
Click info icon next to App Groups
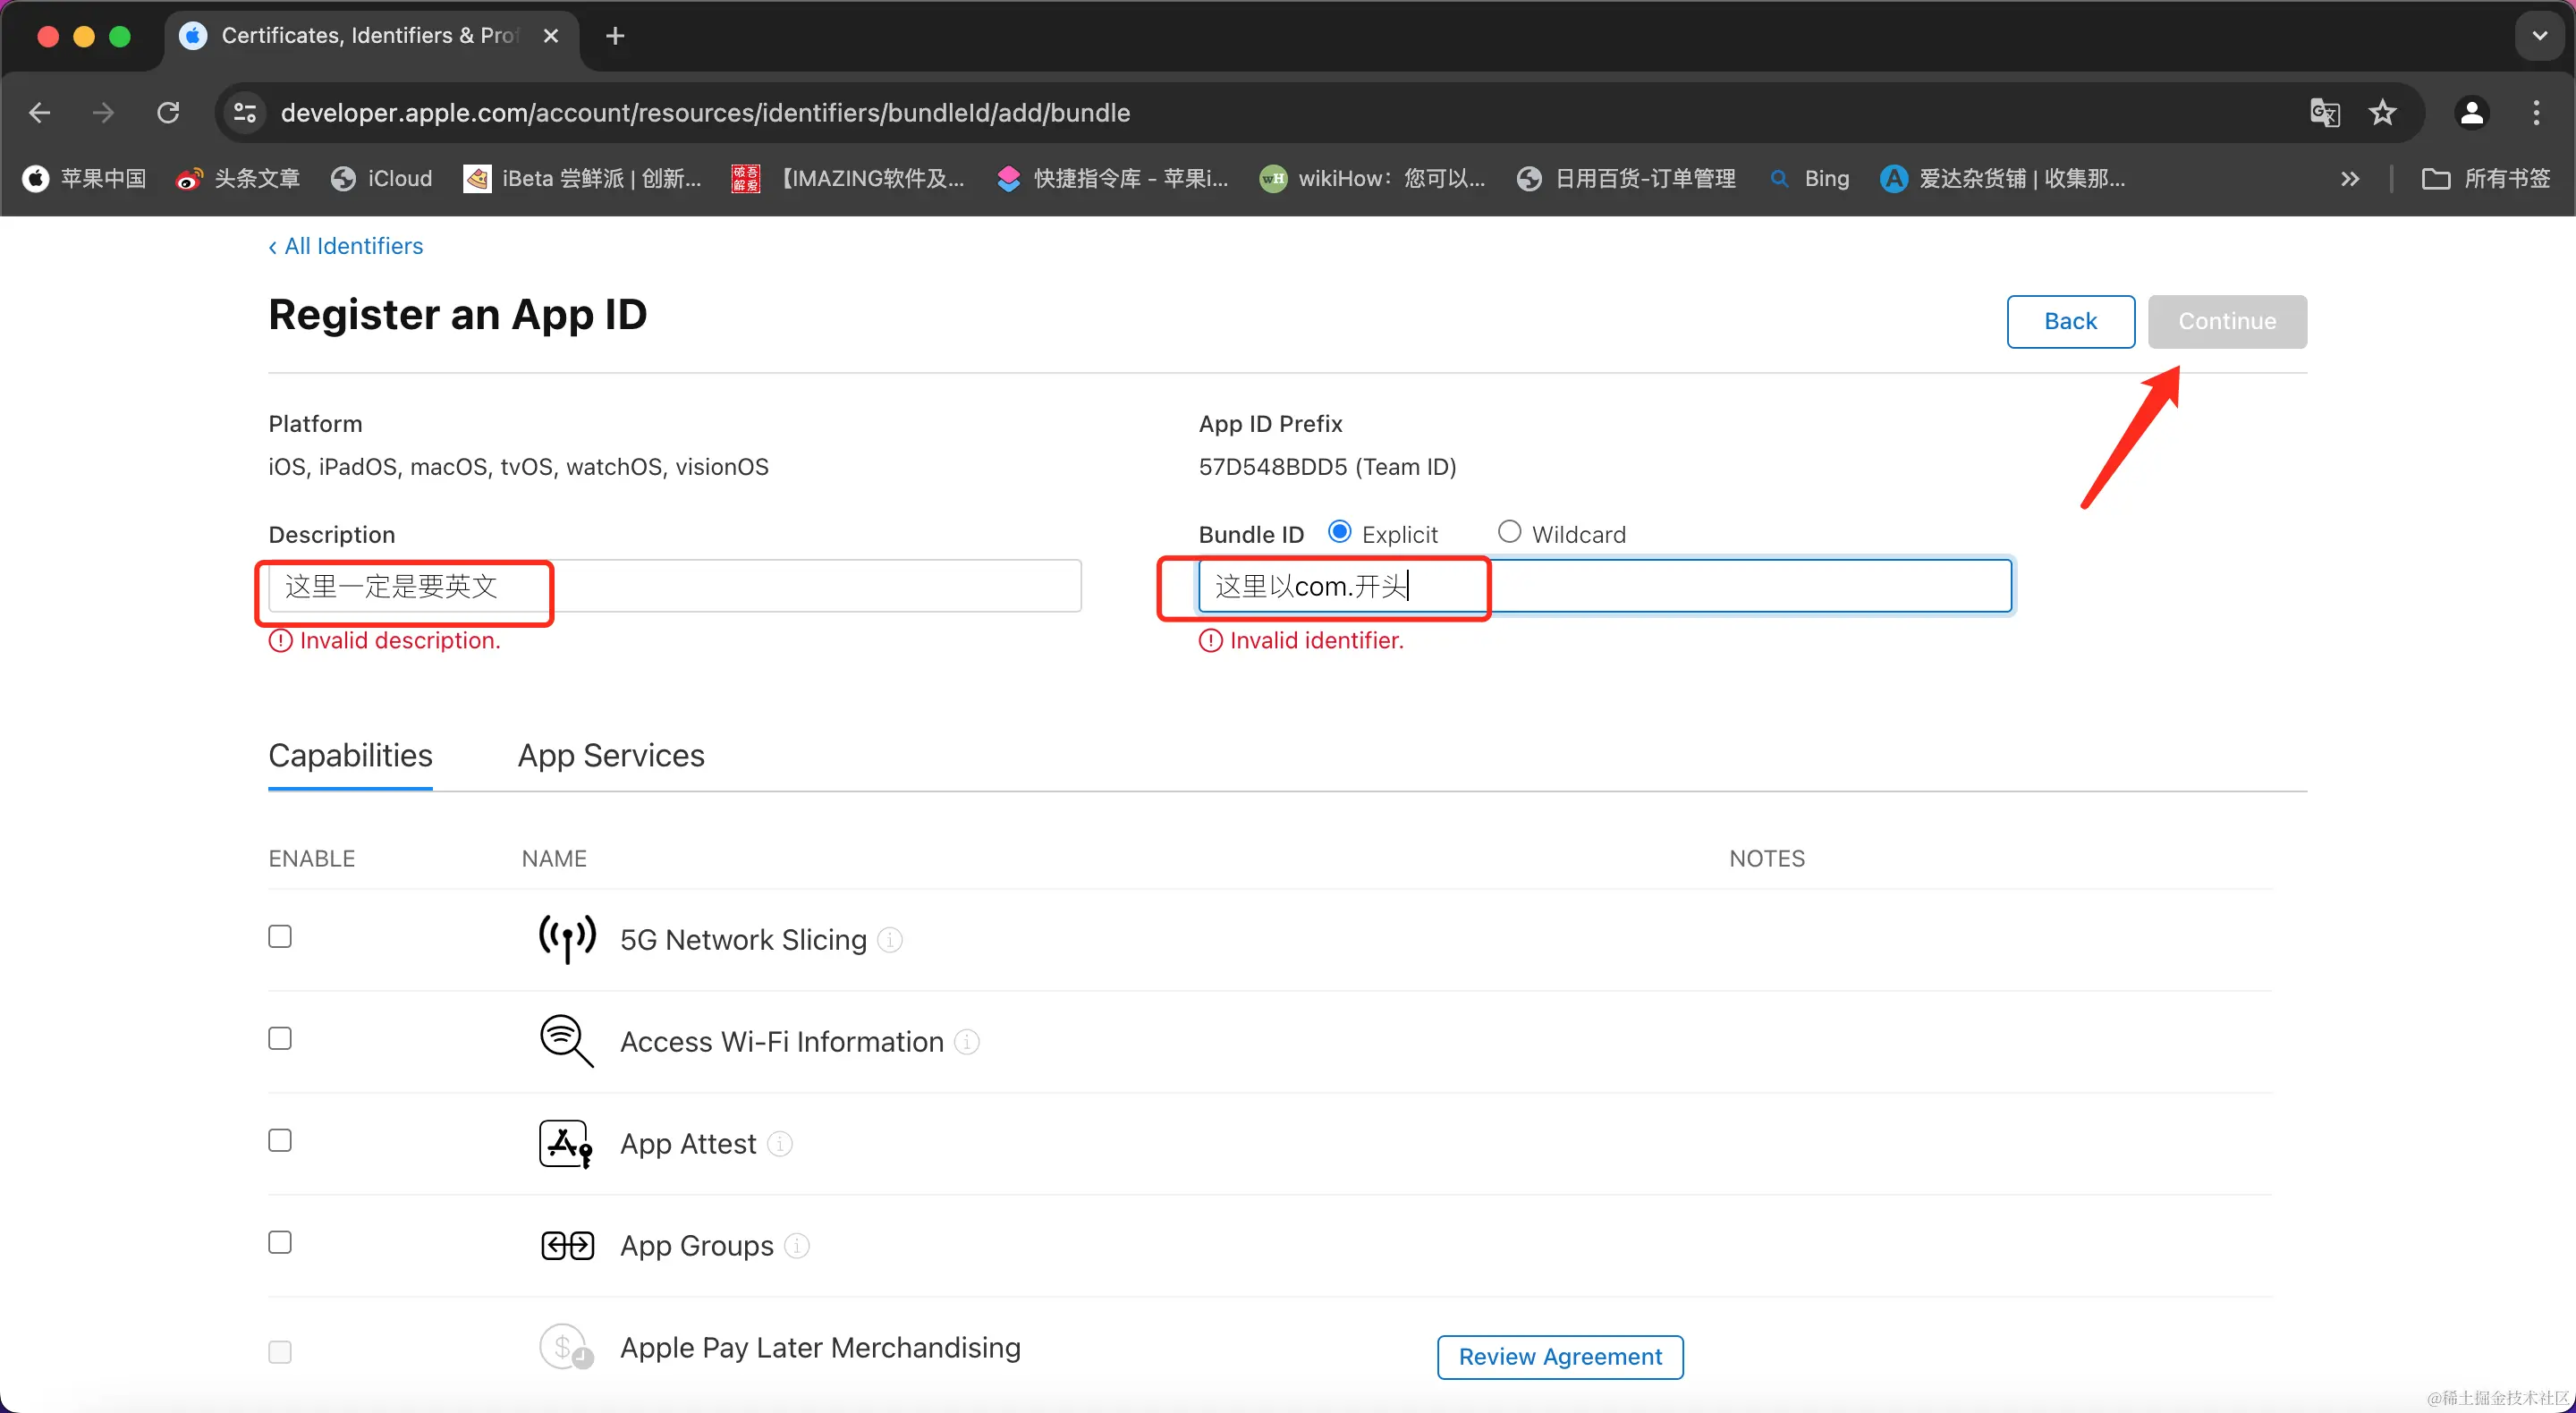click(x=796, y=1246)
